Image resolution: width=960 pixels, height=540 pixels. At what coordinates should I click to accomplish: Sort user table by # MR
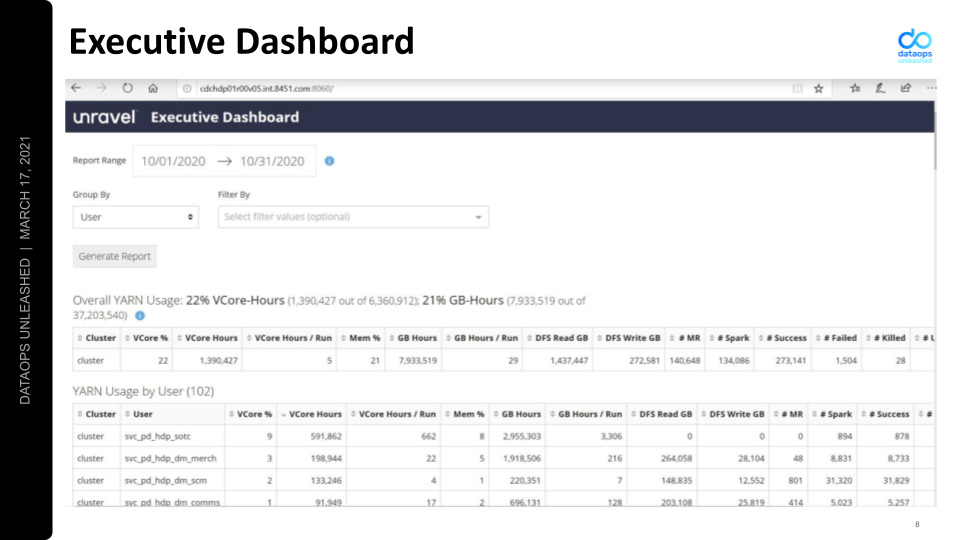pyautogui.click(x=789, y=414)
